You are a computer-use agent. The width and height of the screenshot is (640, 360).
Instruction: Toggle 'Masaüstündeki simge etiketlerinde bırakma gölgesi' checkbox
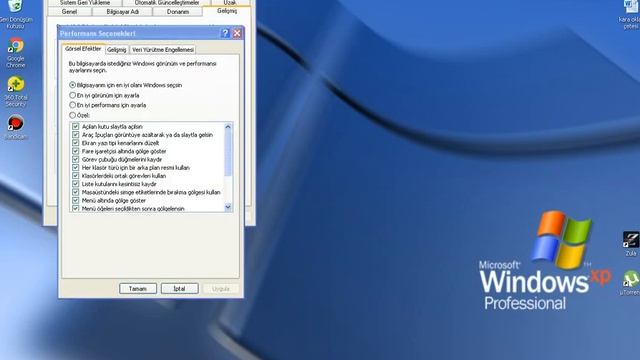point(76,192)
